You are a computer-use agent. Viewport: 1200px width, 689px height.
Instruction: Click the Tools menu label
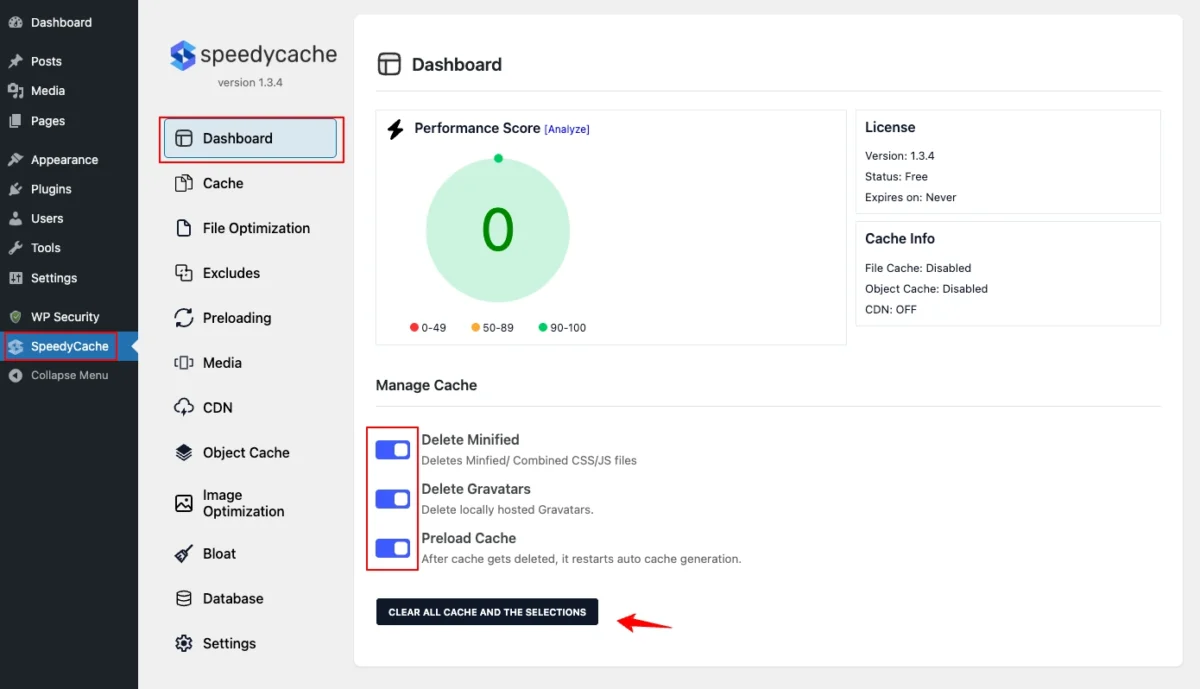(46, 248)
